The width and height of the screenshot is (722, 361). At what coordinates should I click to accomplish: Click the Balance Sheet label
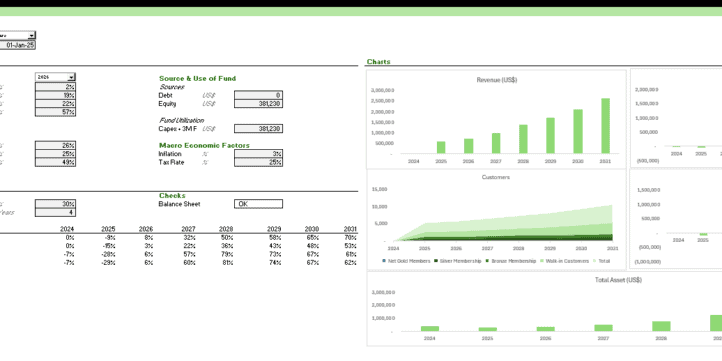180,204
